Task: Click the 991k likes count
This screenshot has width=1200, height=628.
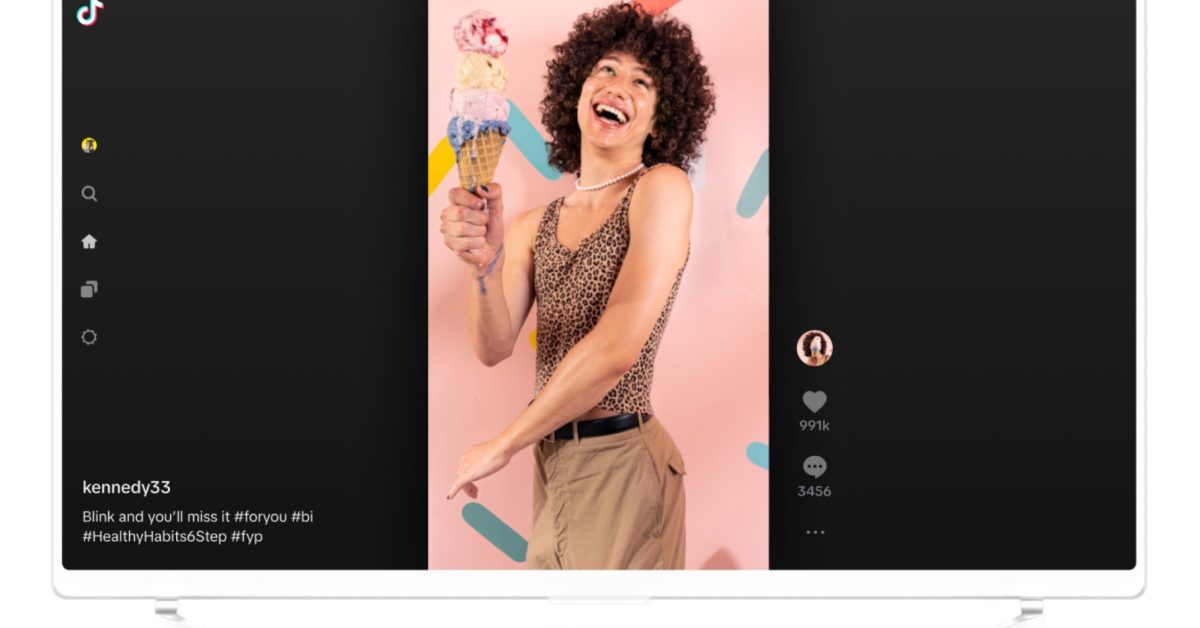Action: [814, 426]
